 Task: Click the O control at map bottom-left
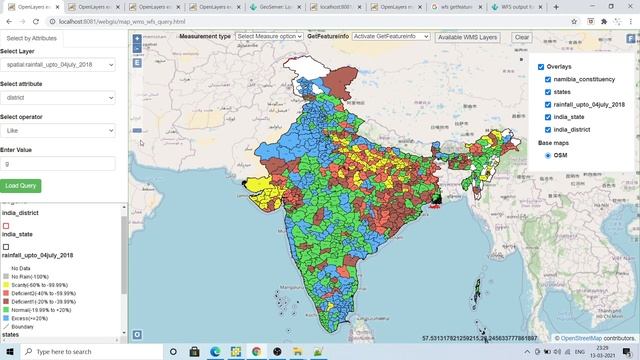(137, 335)
